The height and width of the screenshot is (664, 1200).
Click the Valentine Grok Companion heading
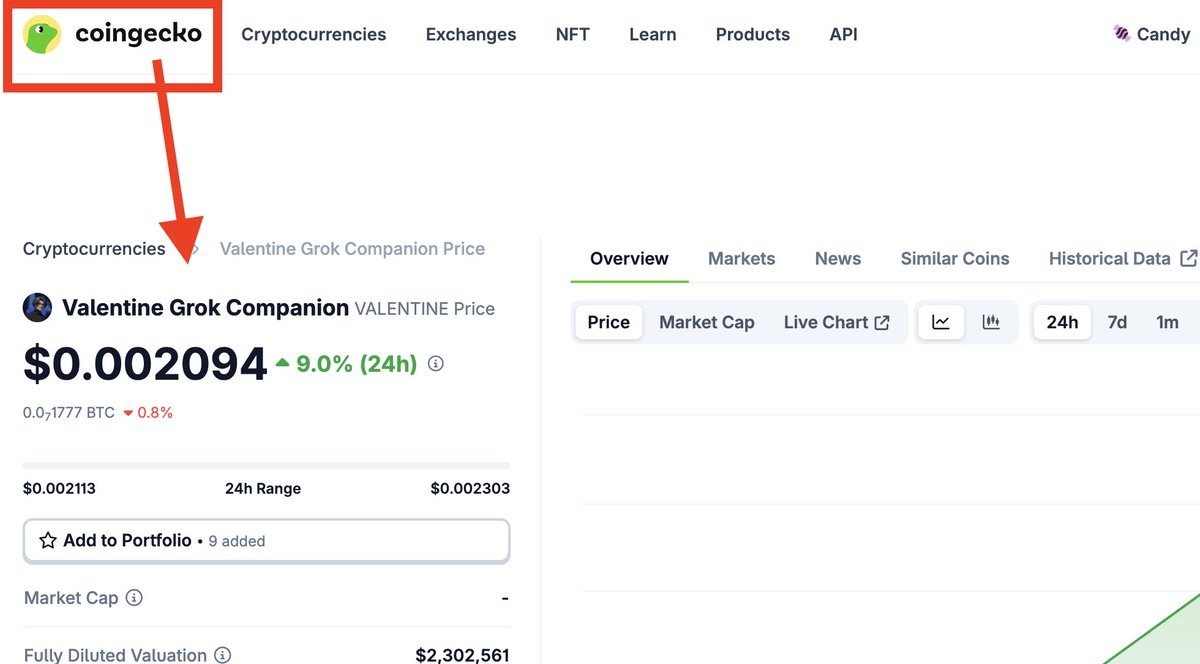(205, 308)
